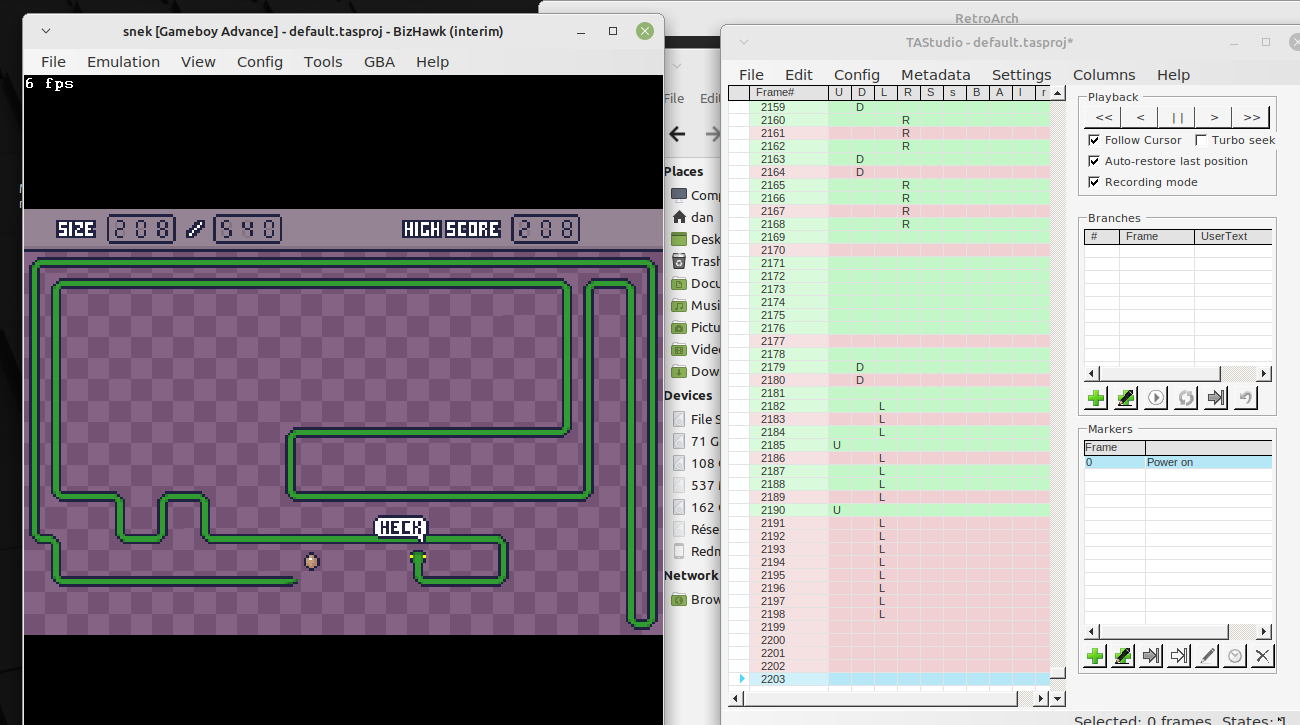Open the Columns menu in TAStudio
The image size is (1300, 725).
click(x=1104, y=74)
